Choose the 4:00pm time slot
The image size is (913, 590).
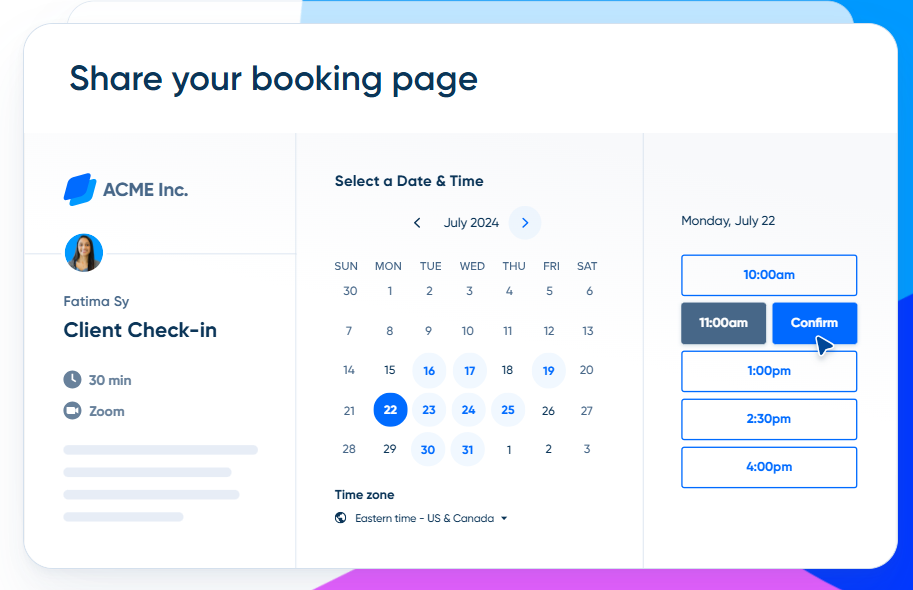click(769, 467)
